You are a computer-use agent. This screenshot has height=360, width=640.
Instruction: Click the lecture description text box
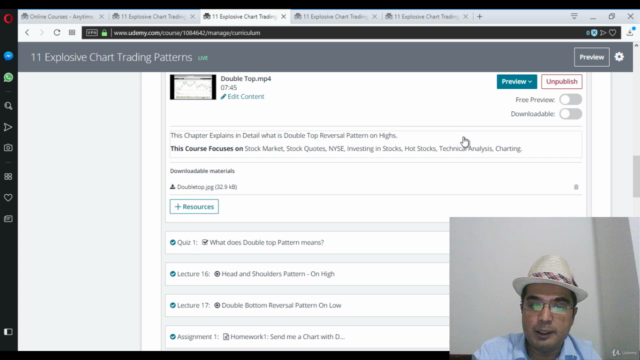[376, 144]
